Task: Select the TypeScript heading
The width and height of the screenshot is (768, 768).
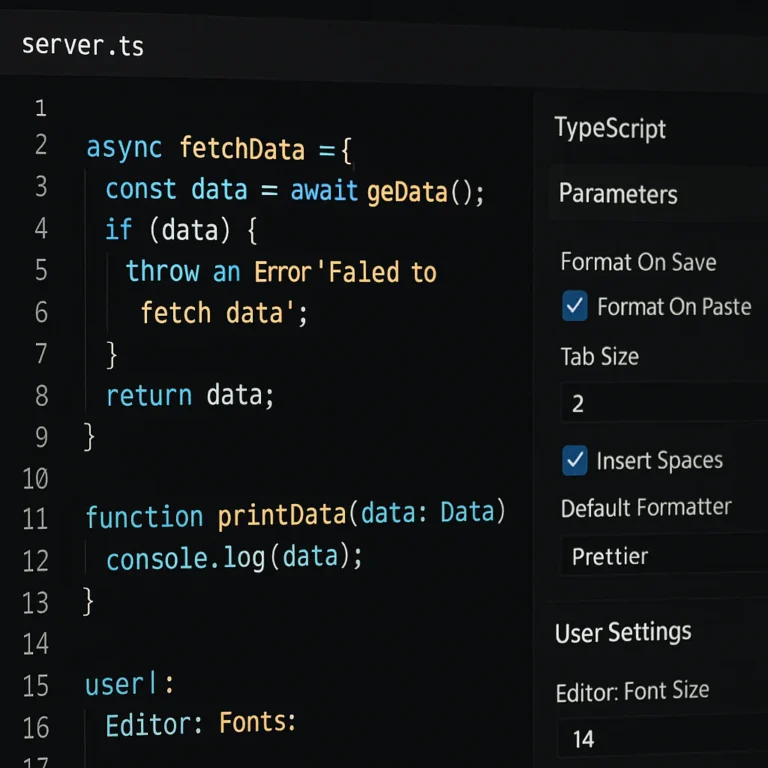Action: pyautogui.click(x=610, y=129)
